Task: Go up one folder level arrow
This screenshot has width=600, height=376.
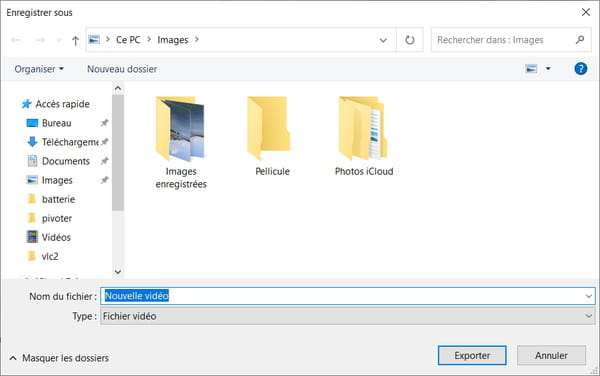Action: pos(75,40)
